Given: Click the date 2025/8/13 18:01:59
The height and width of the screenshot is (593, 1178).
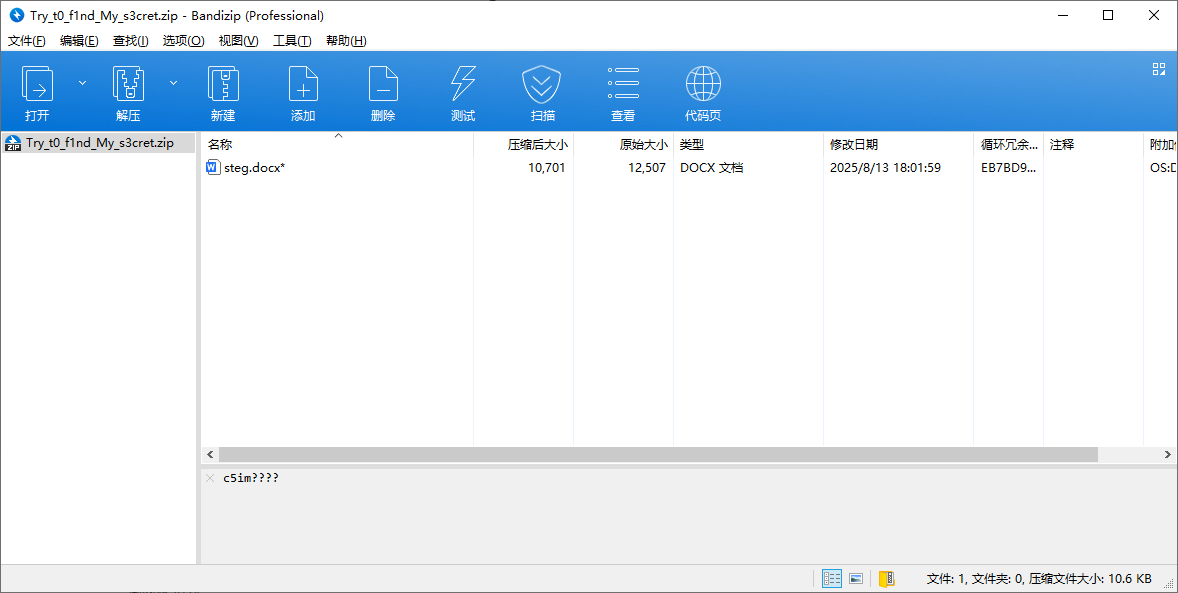Looking at the screenshot, I should click(x=885, y=168).
